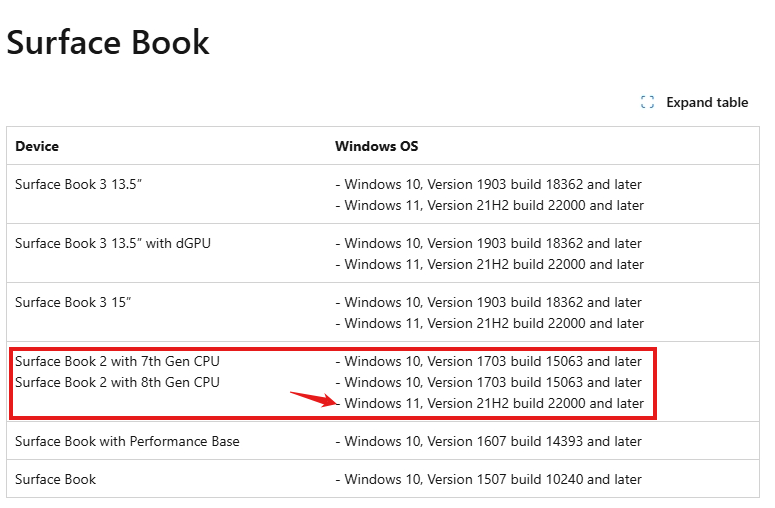The height and width of the screenshot is (508, 775).
Task: Click Surface Book 2 with 7th Gen CPU
Action: click(x=117, y=361)
